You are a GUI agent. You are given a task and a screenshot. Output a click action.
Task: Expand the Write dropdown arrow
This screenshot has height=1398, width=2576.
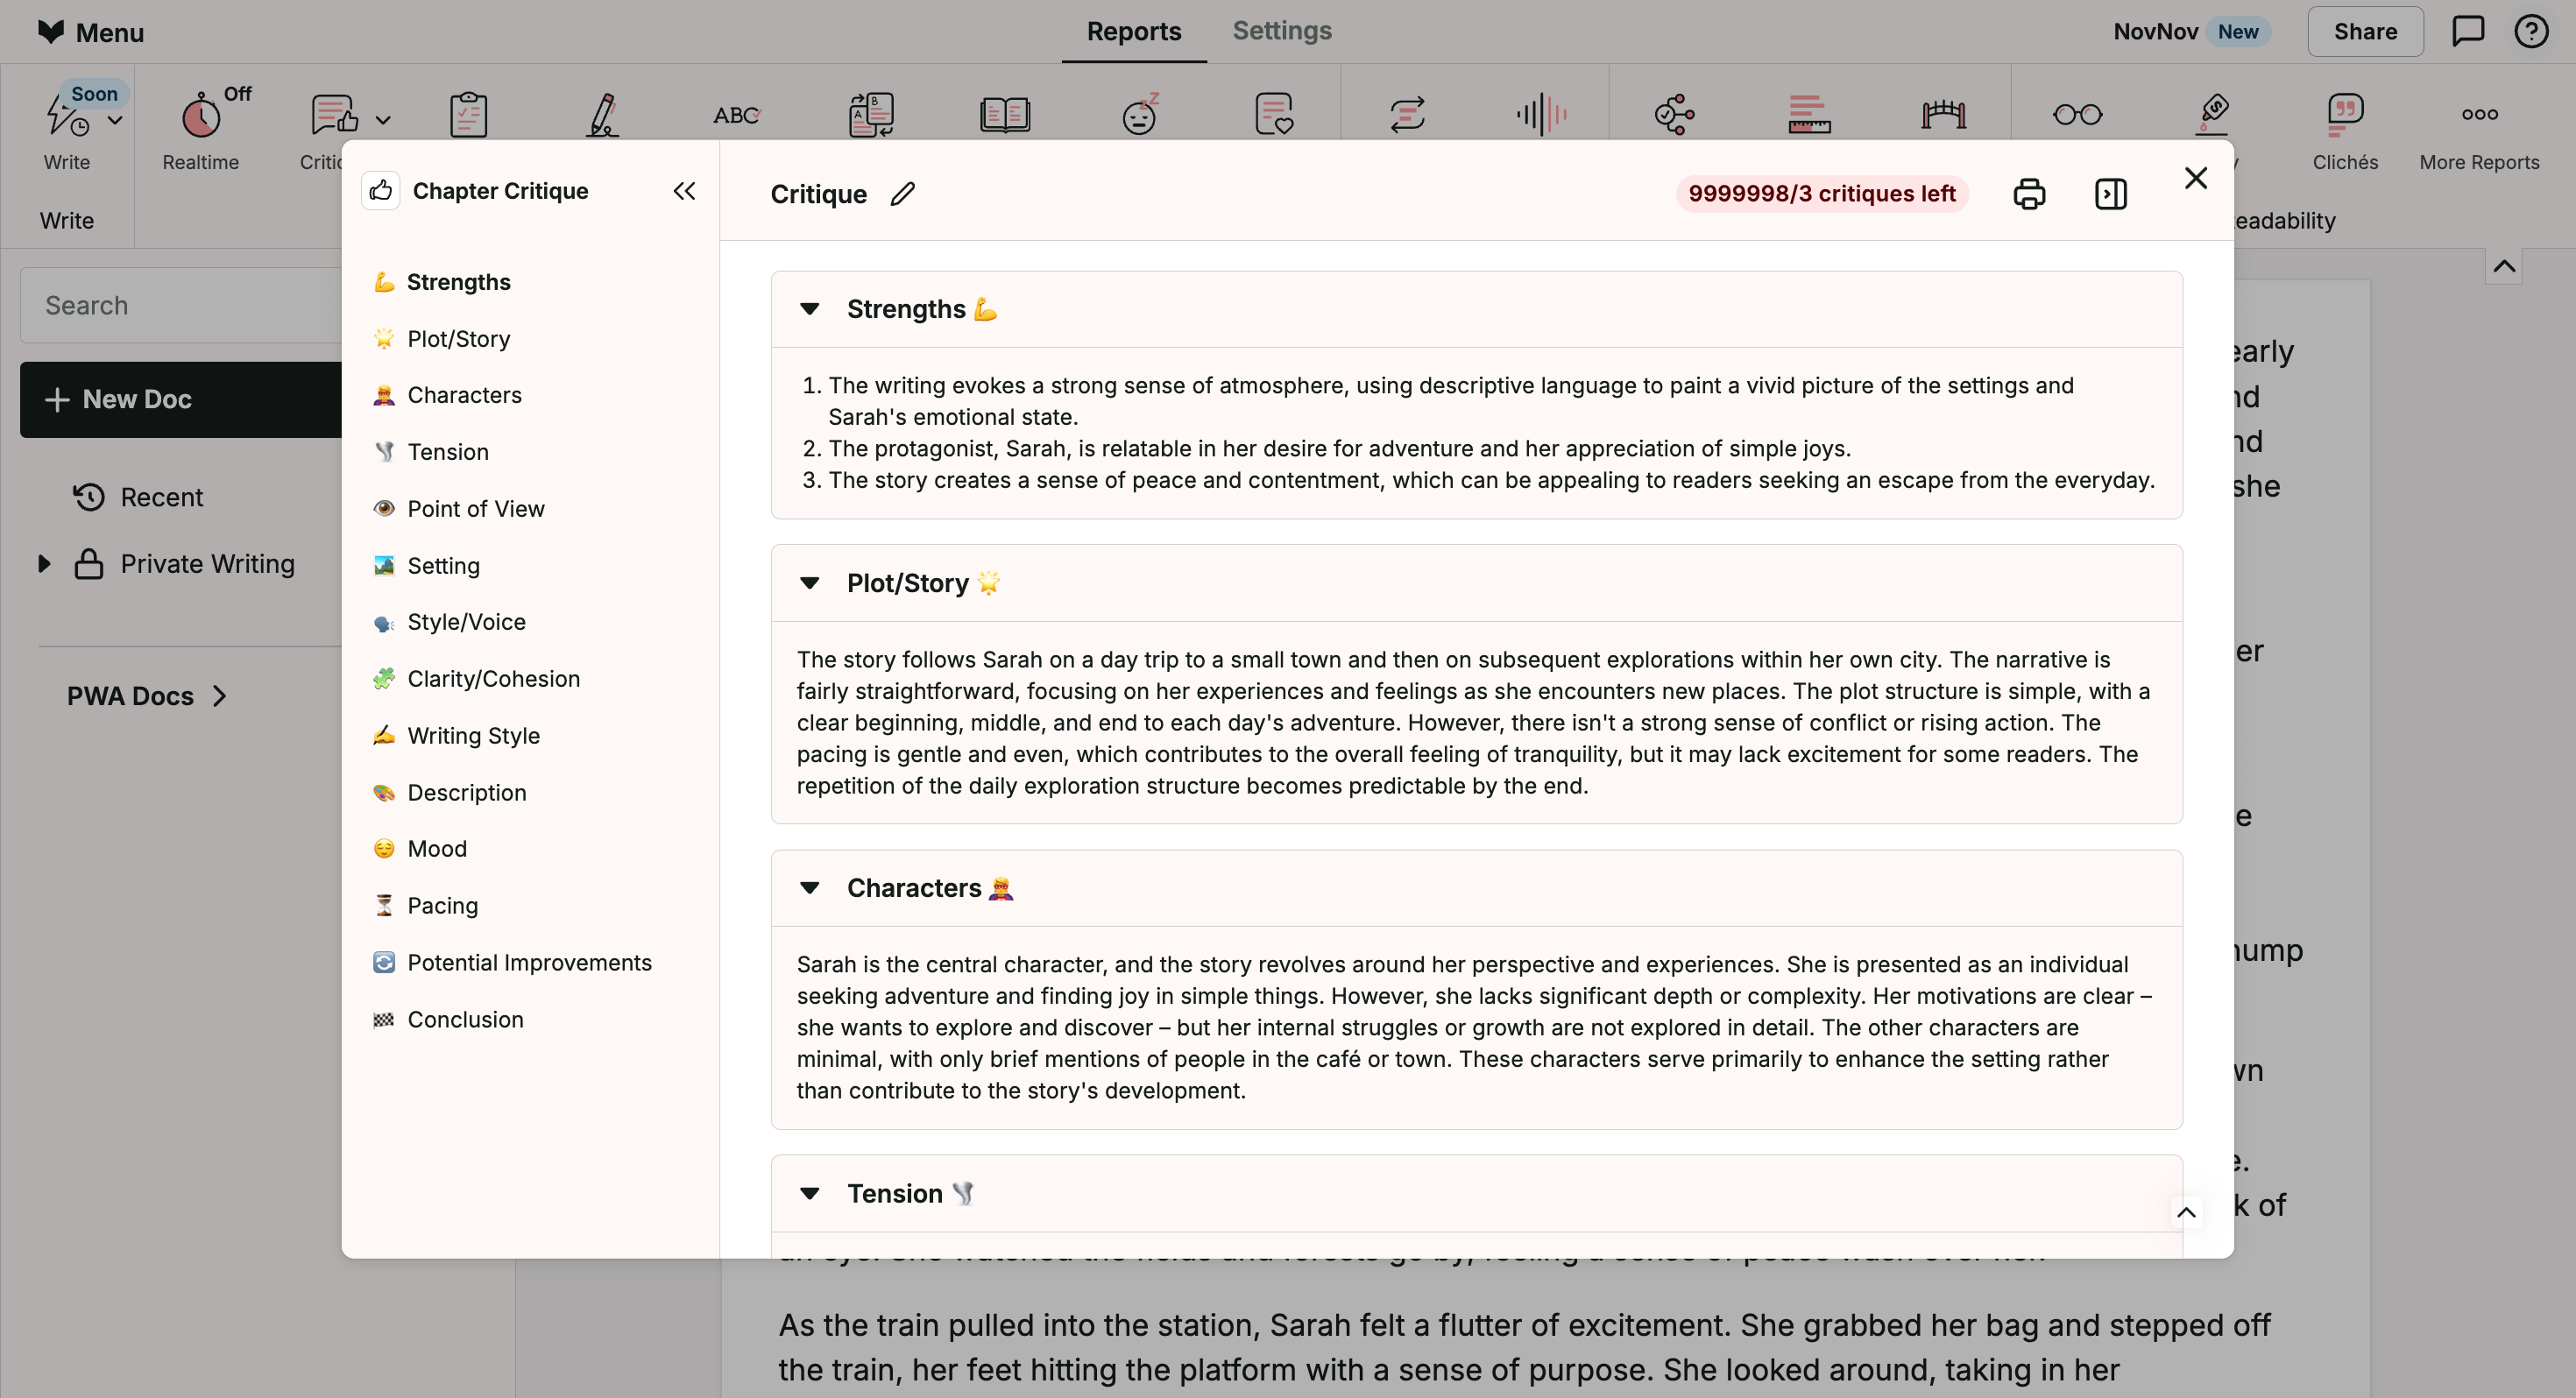[x=113, y=121]
